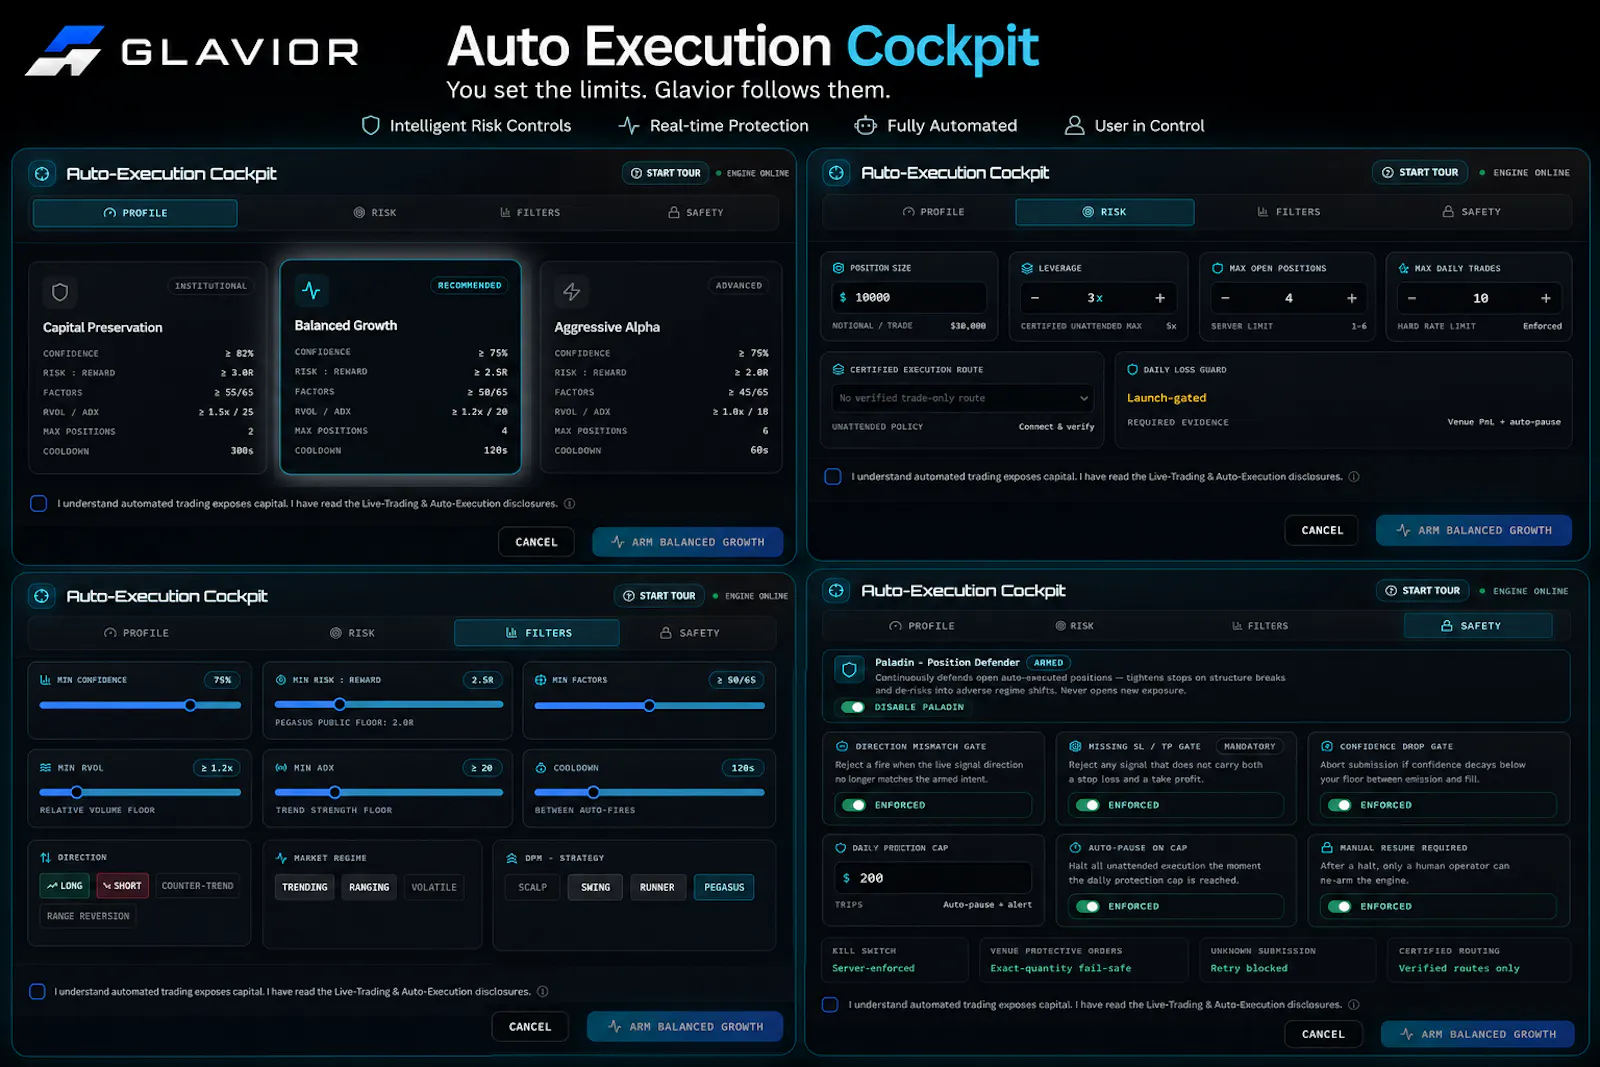Click the Cooldown slider handle
1600x1067 pixels.
(593, 792)
